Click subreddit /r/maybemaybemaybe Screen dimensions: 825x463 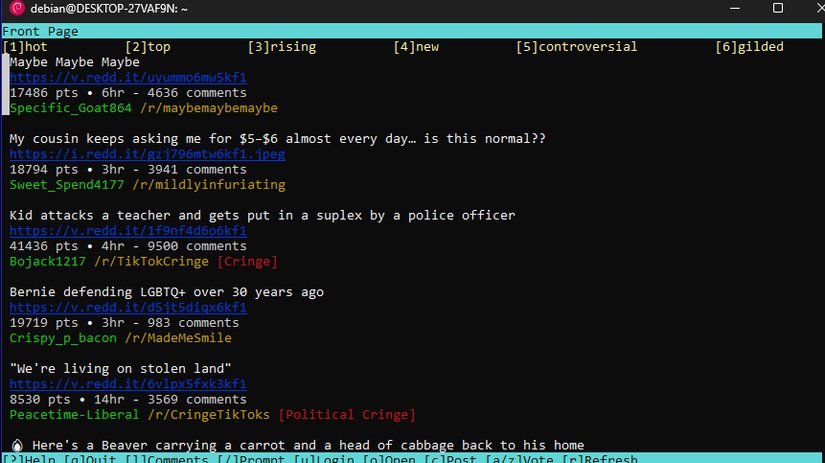point(209,108)
